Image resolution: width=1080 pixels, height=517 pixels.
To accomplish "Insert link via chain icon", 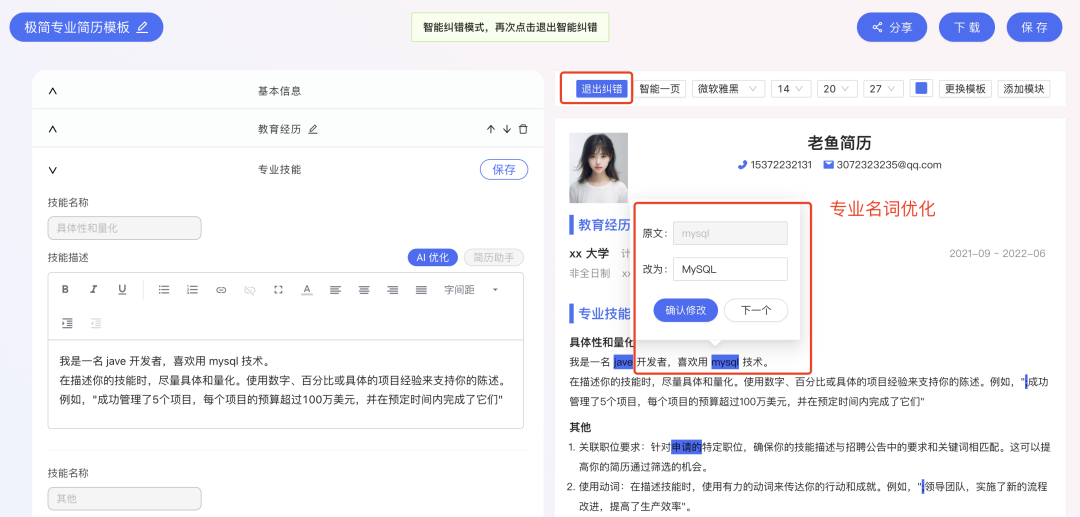I will (221, 290).
